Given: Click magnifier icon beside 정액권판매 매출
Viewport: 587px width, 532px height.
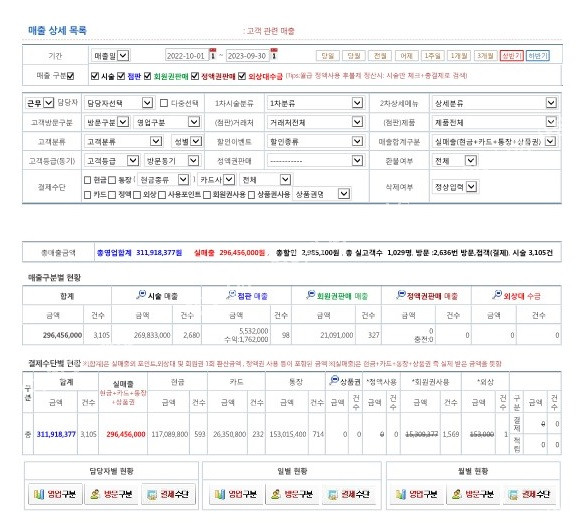Looking at the screenshot, I should pos(401,295).
